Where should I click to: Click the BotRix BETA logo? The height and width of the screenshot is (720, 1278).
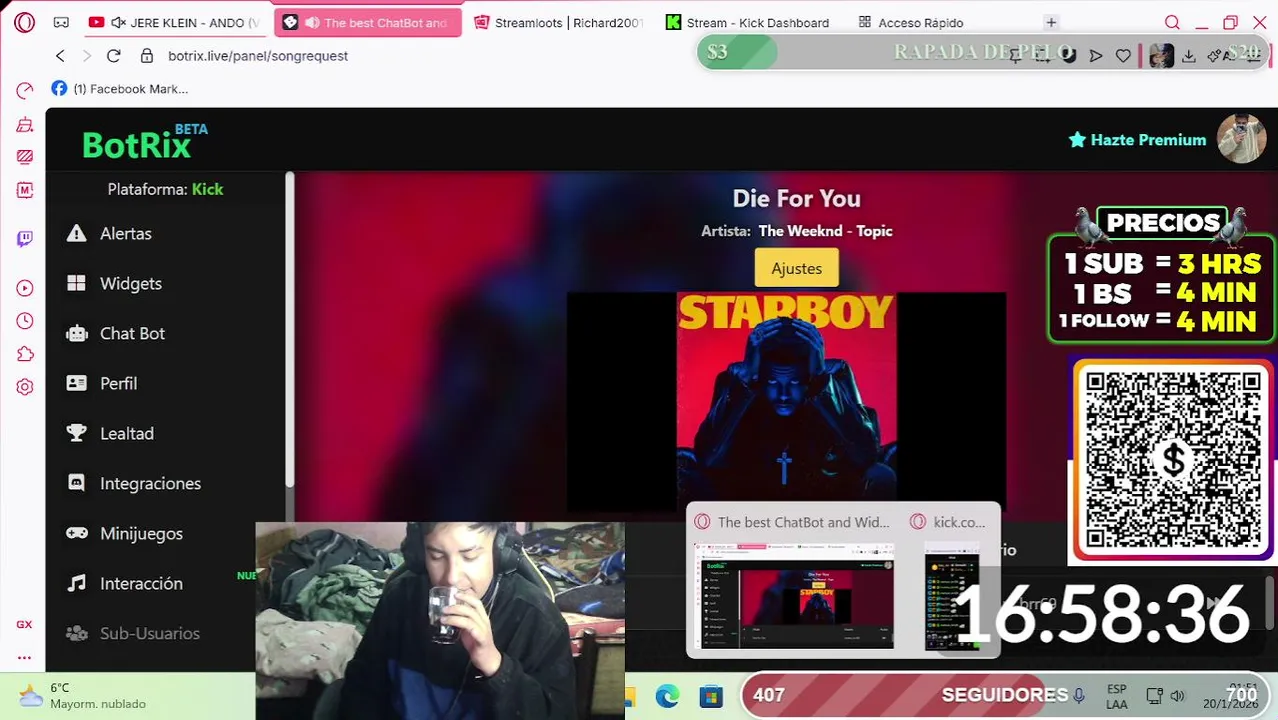pos(144,142)
